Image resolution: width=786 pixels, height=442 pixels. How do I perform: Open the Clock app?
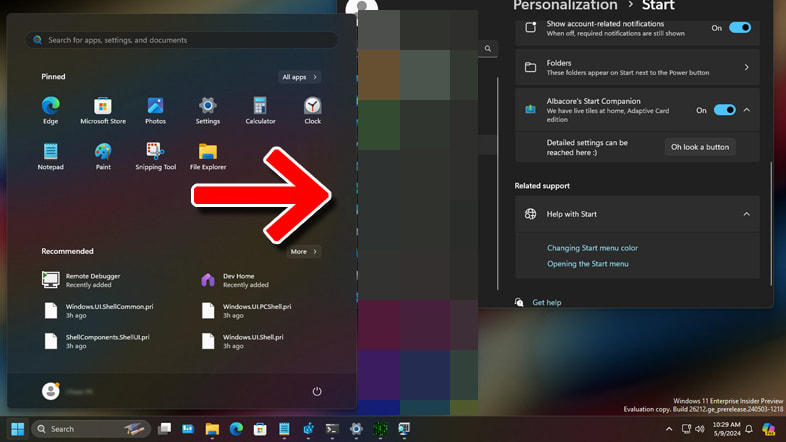pos(312,108)
